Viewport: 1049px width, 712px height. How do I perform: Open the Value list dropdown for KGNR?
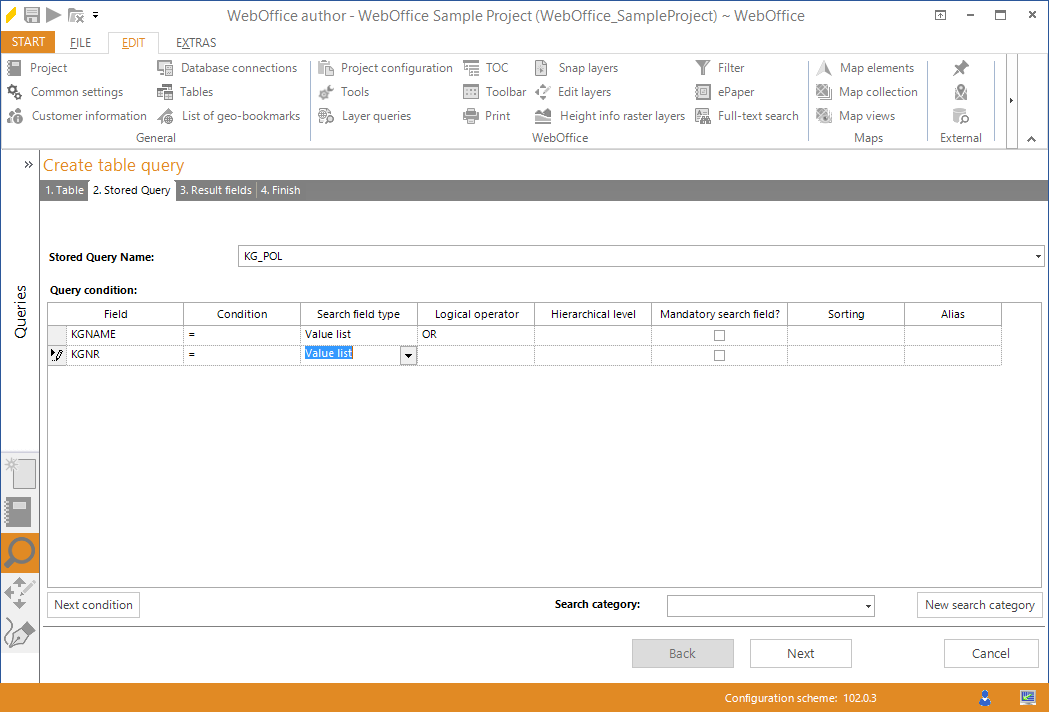[x=407, y=354]
